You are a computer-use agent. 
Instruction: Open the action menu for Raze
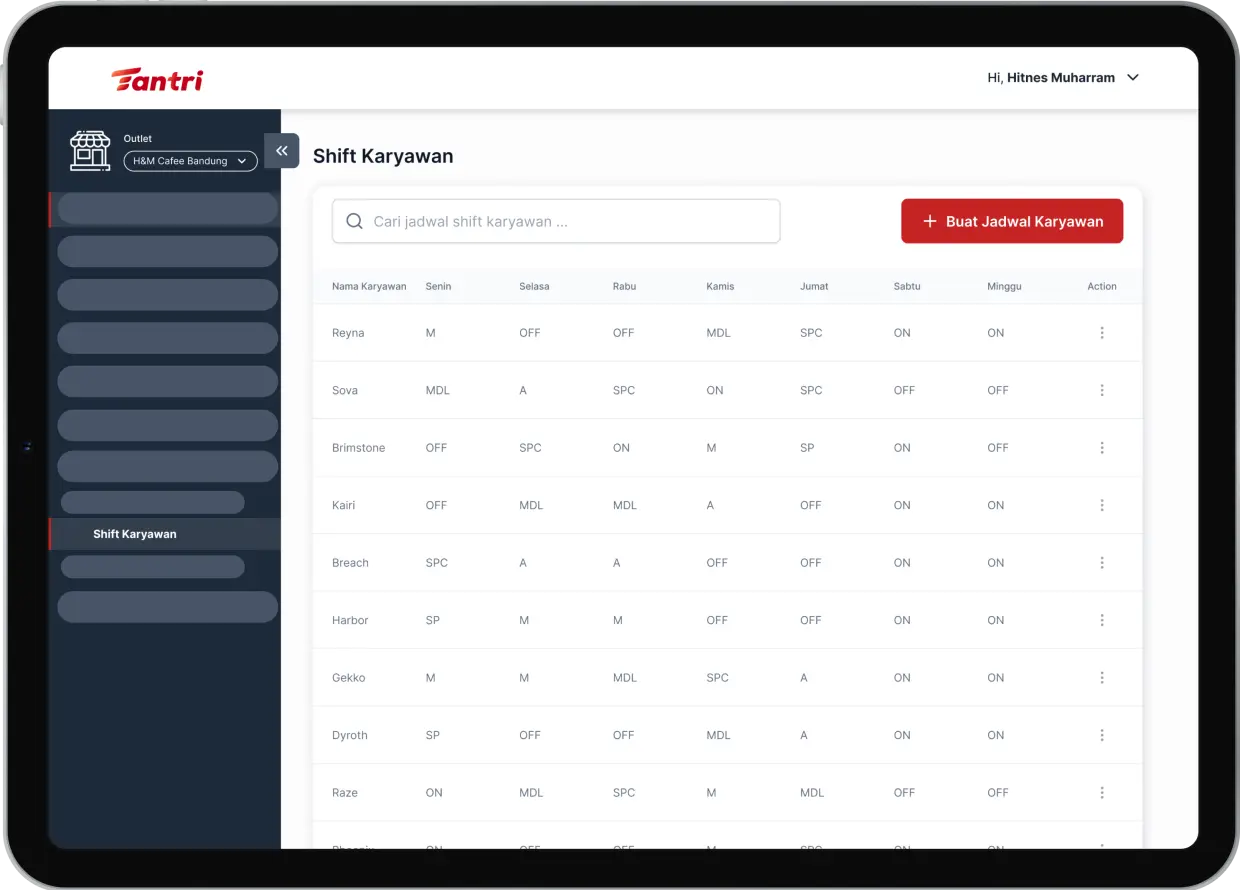(x=1101, y=793)
